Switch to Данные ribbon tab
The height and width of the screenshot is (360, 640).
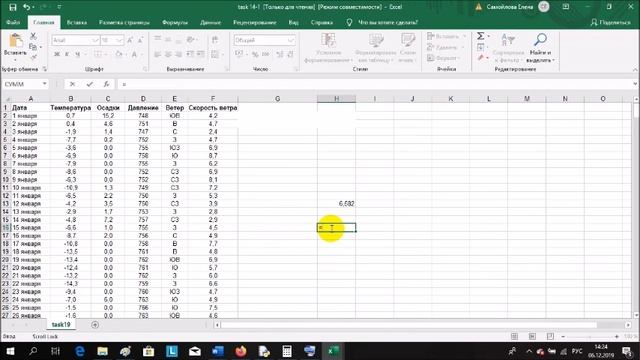point(210,22)
